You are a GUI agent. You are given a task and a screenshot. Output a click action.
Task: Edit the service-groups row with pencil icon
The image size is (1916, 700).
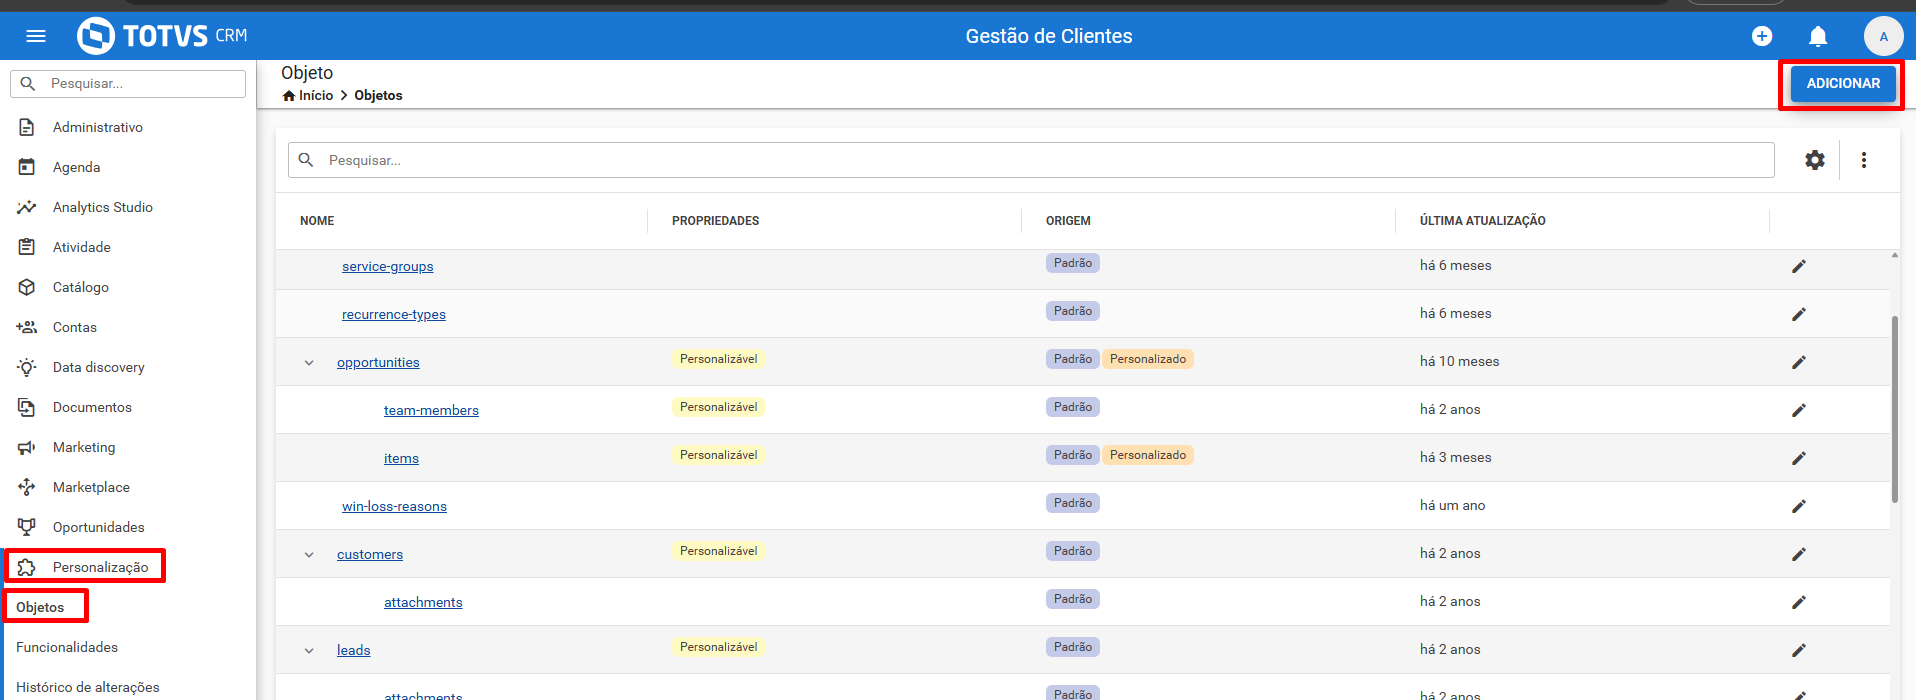[x=1799, y=266]
